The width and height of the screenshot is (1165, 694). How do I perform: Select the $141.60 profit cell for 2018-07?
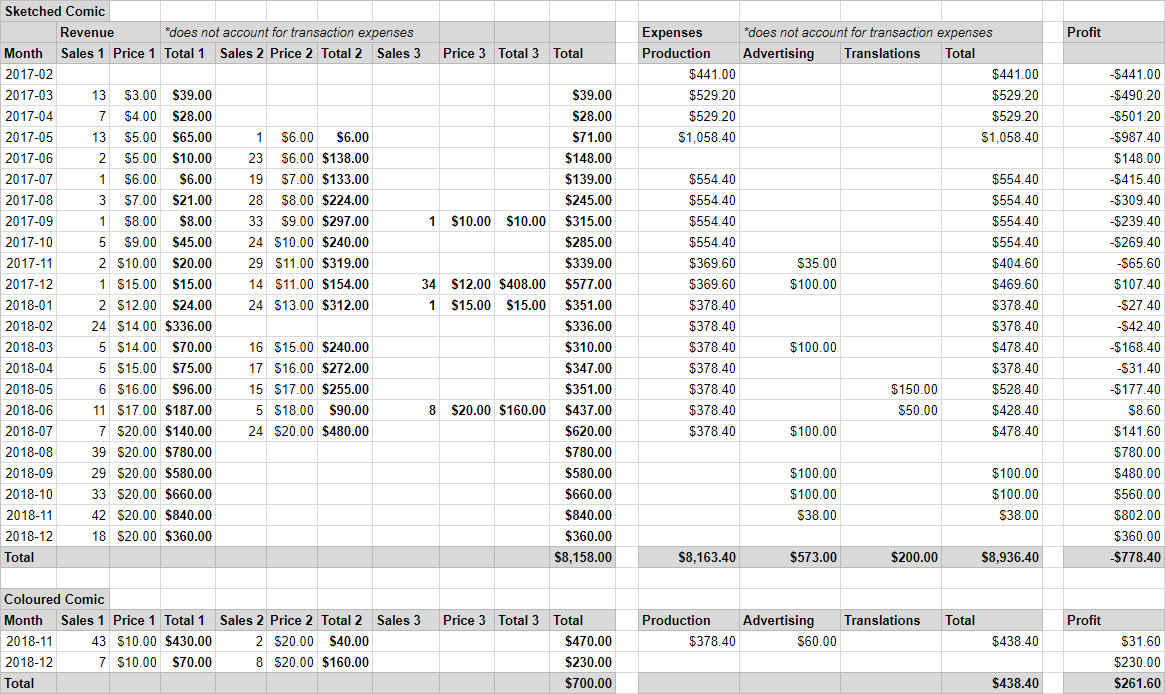(x=1114, y=431)
